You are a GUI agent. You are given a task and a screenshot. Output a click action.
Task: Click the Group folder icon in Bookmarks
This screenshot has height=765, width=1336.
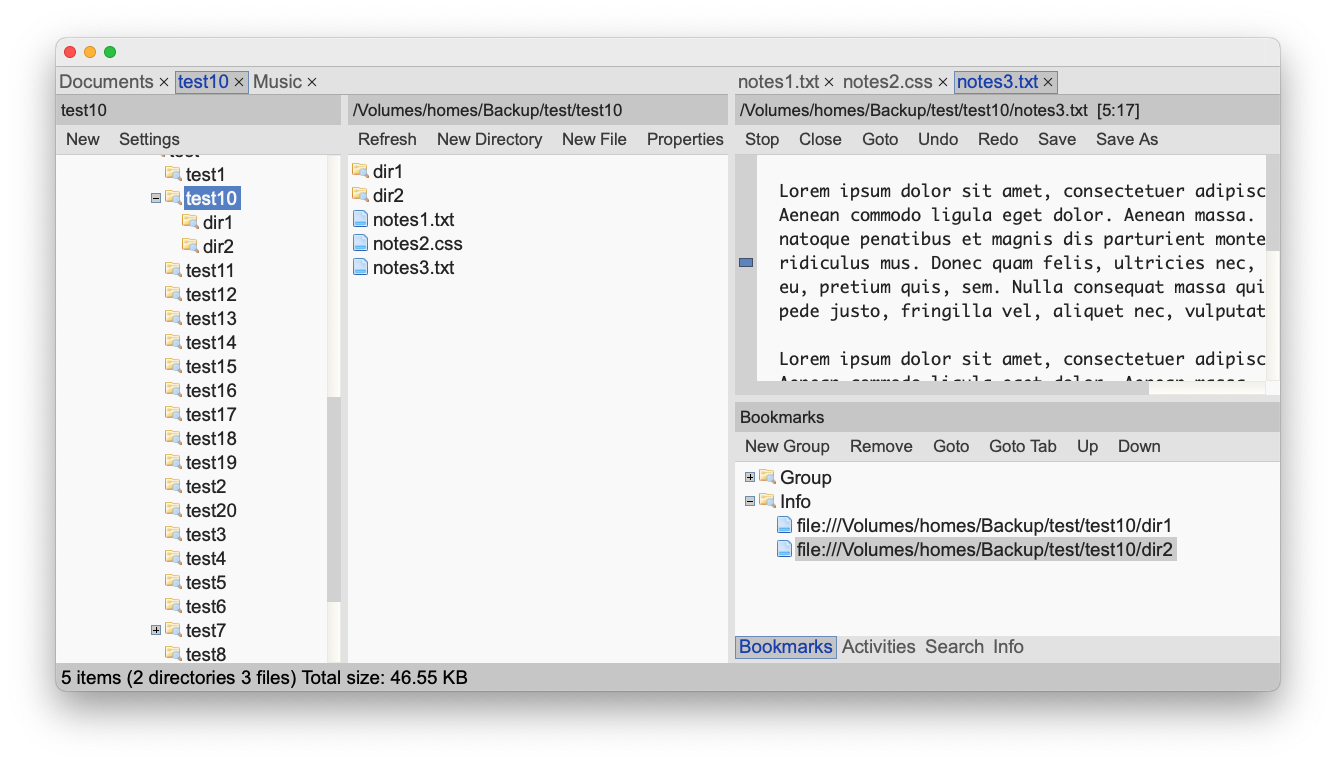pyautogui.click(x=767, y=477)
